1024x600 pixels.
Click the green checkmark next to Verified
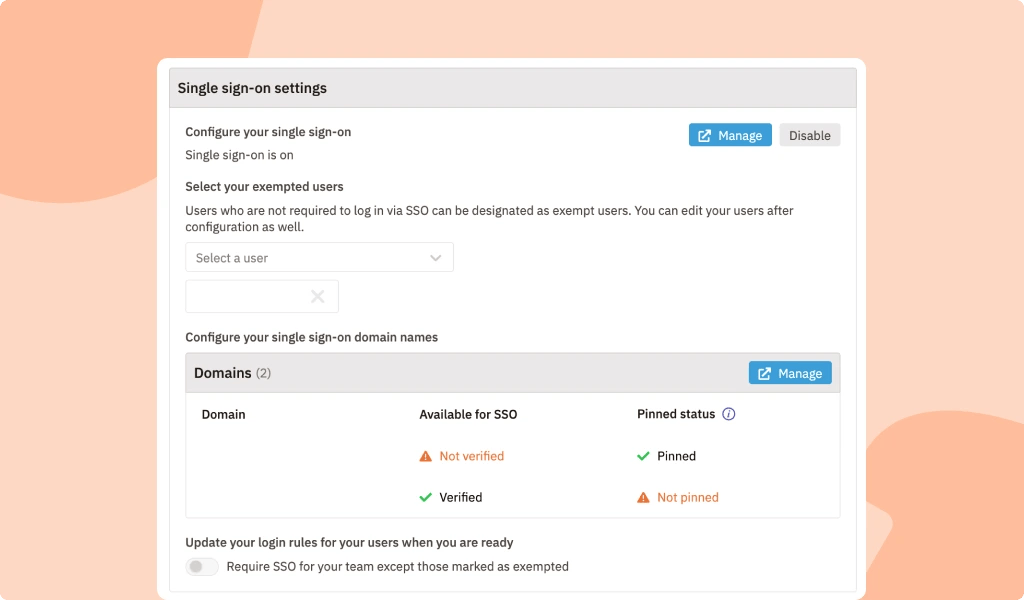[426, 497]
